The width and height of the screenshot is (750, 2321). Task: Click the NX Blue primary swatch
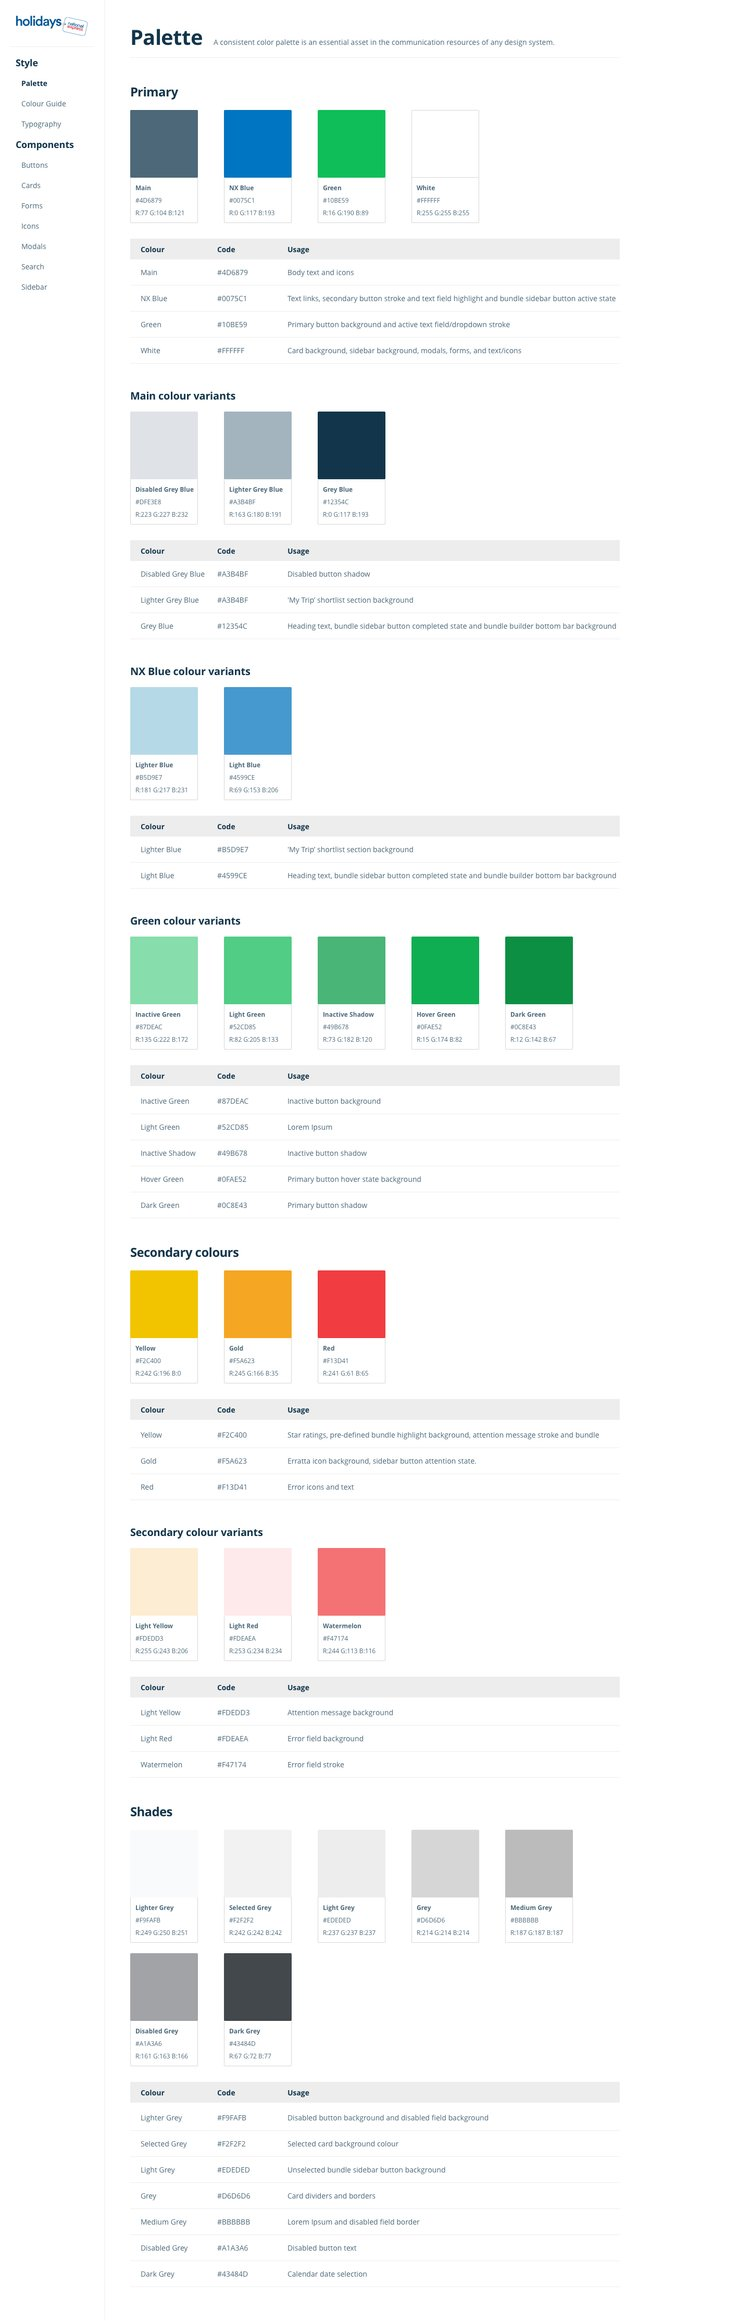click(257, 144)
